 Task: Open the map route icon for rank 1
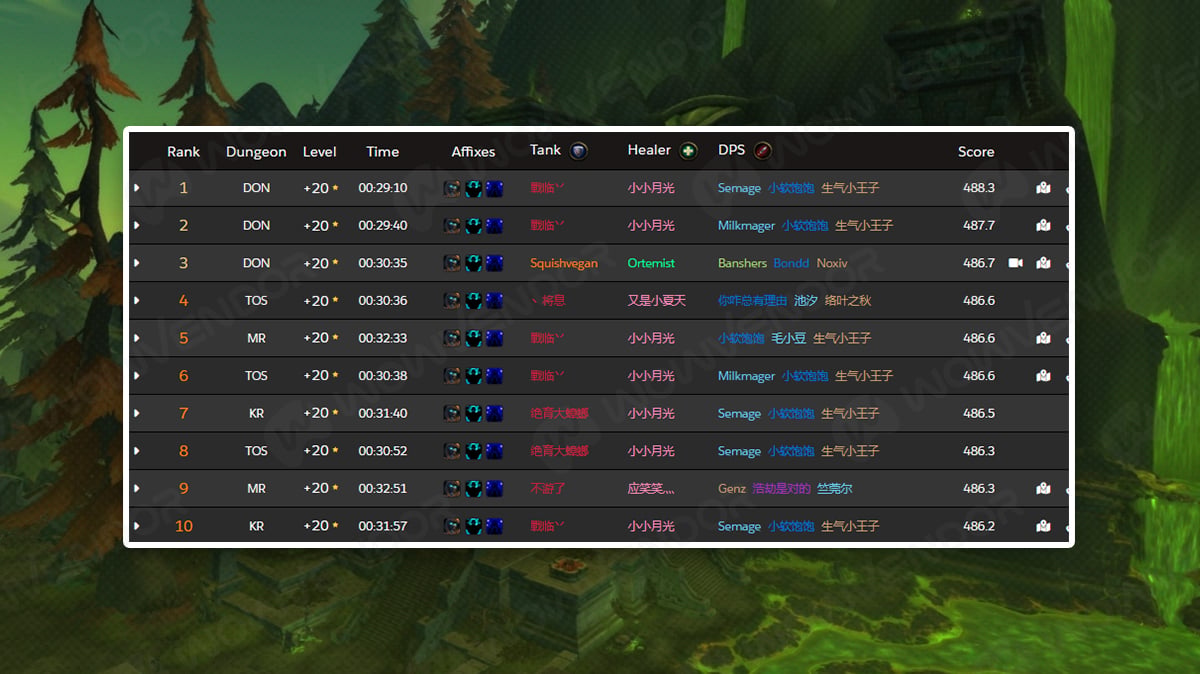point(1043,188)
